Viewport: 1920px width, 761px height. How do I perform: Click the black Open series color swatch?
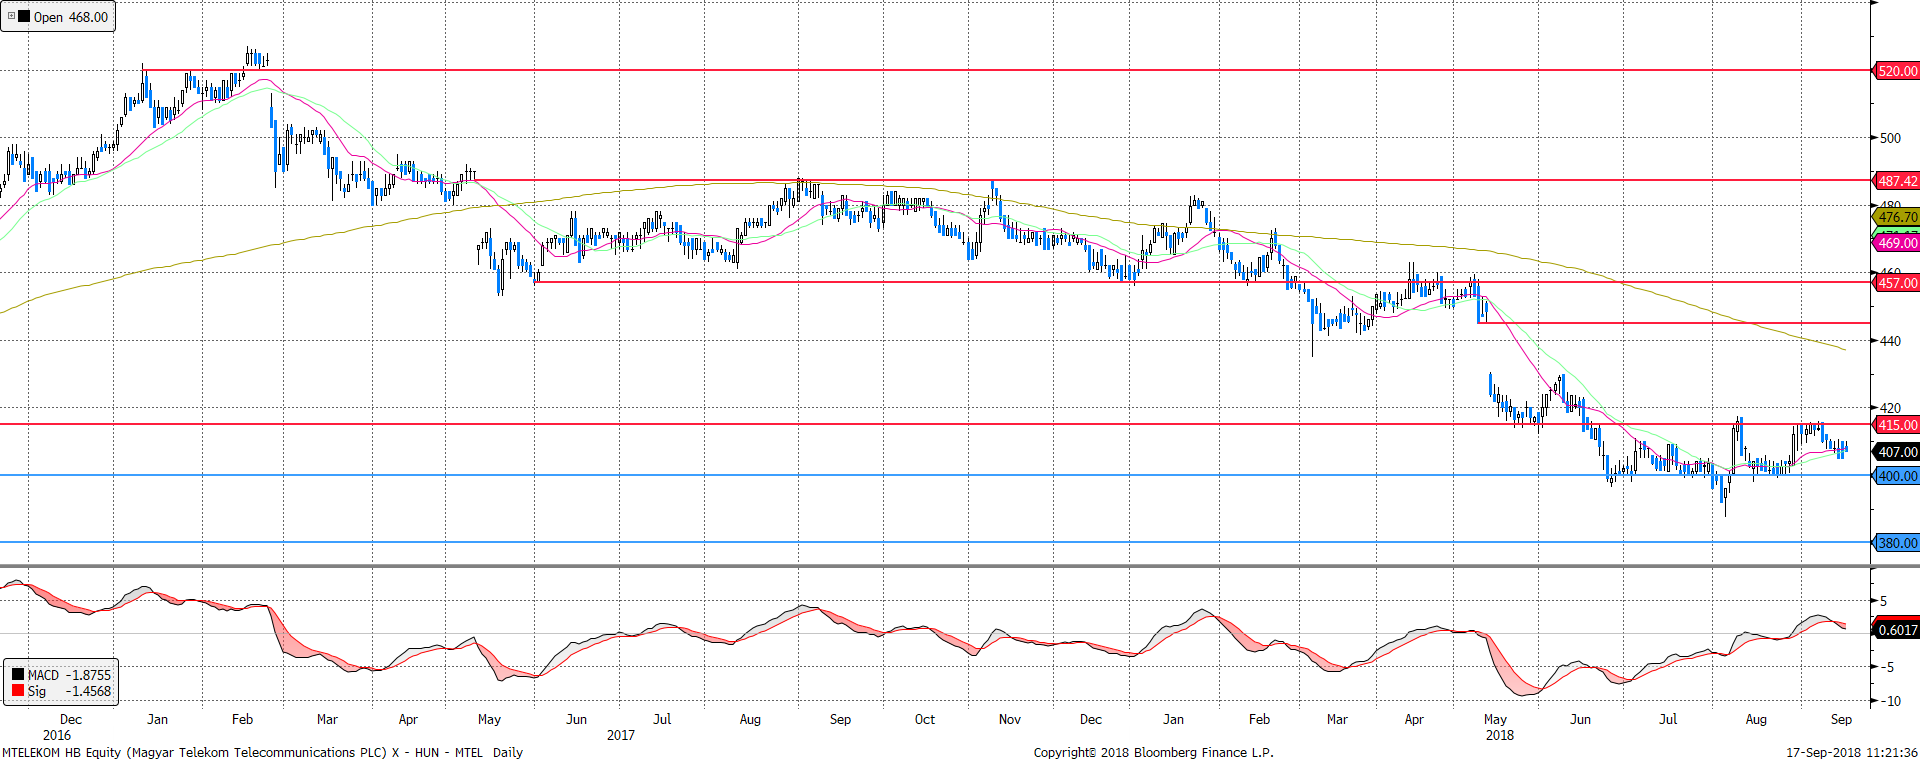click(24, 17)
